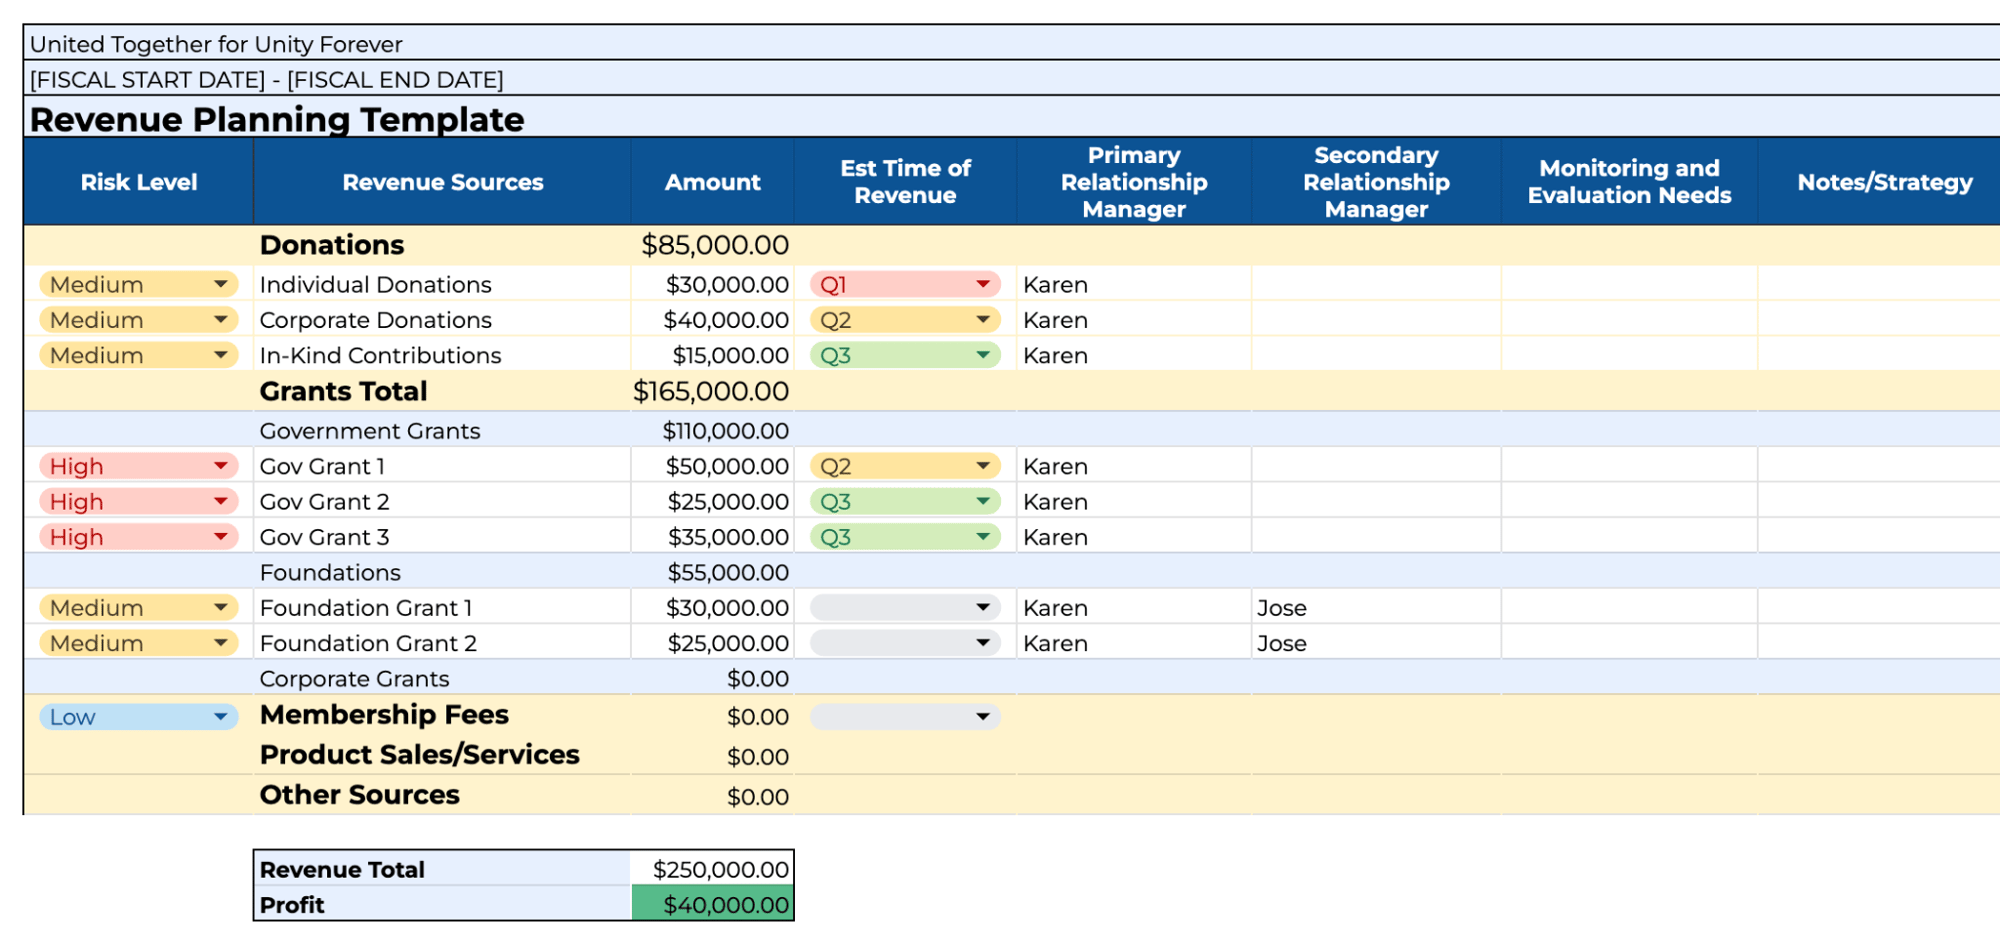
Task: Click the Foundations subheading
Action: (x=330, y=573)
